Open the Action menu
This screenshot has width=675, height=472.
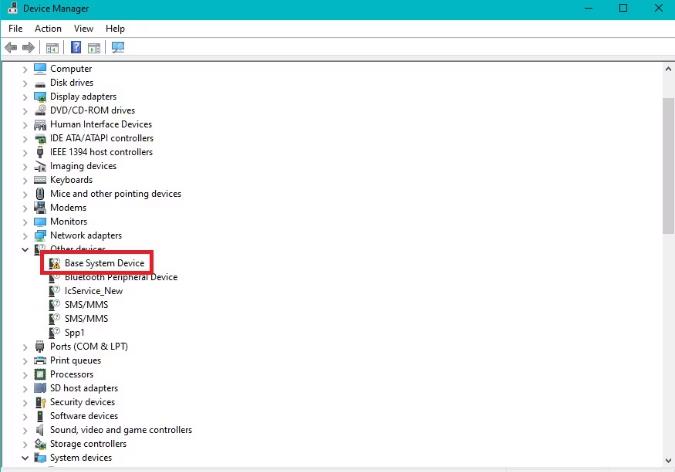tap(48, 28)
